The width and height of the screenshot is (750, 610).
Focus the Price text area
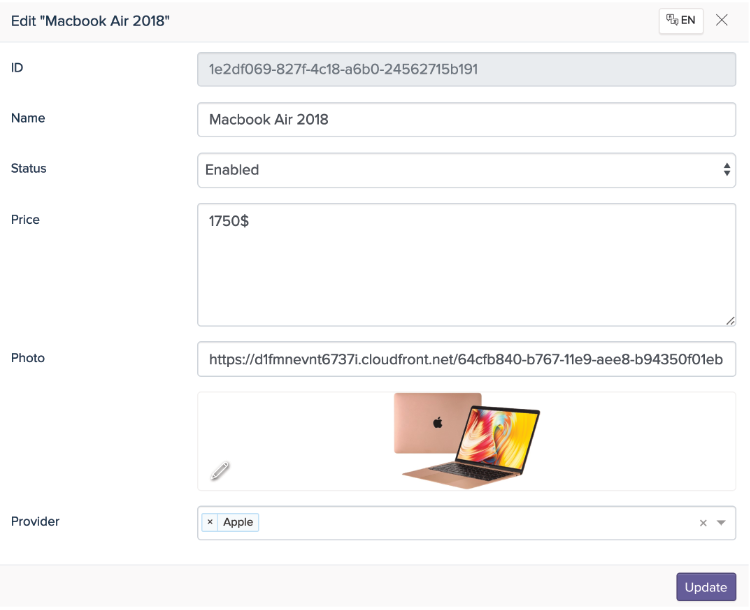(x=466, y=264)
